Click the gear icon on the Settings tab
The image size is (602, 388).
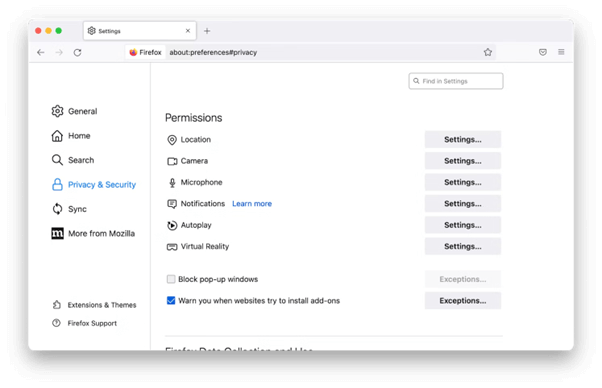tap(91, 31)
